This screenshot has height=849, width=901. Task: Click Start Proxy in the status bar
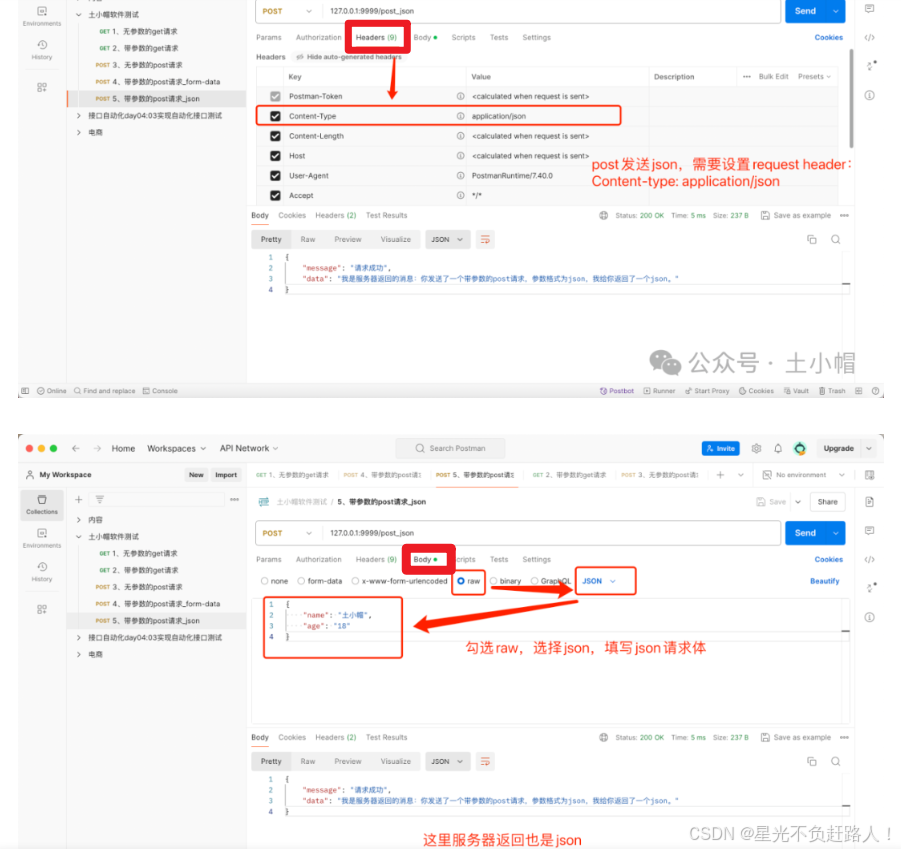click(x=707, y=391)
